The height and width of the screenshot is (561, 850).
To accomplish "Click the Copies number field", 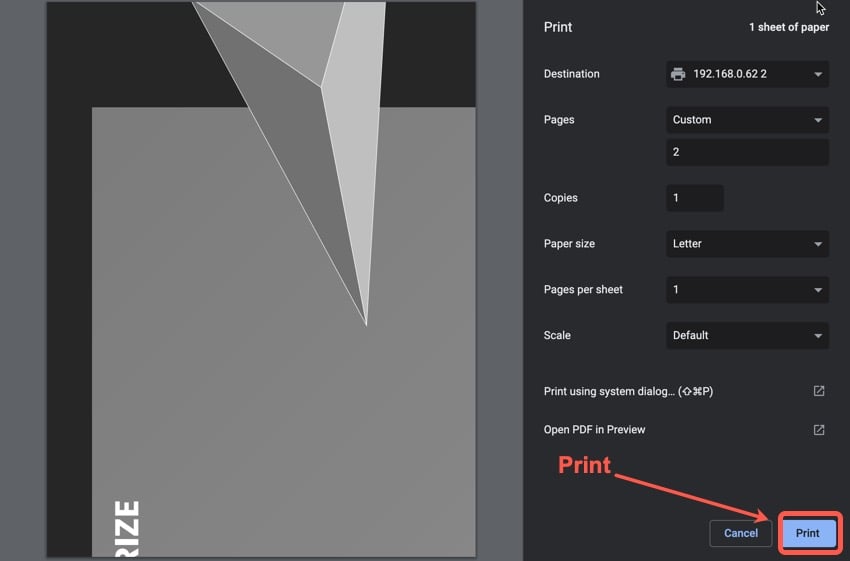I will point(694,198).
